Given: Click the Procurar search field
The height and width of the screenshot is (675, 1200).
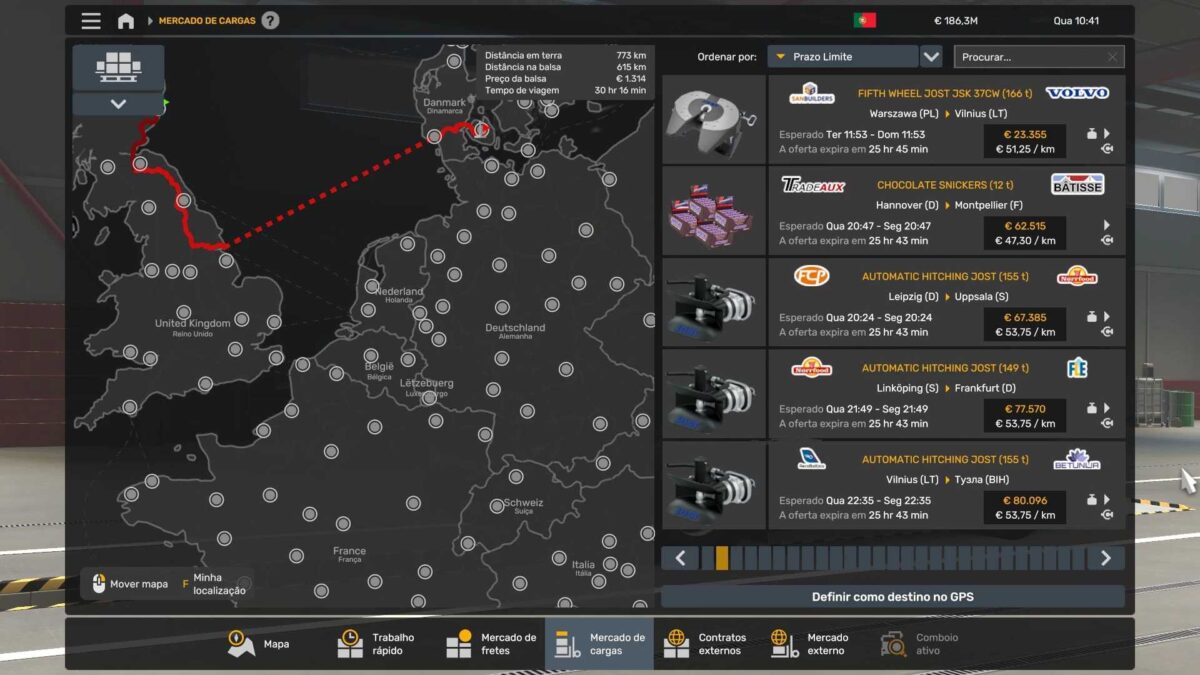Looking at the screenshot, I should 1028,57.
